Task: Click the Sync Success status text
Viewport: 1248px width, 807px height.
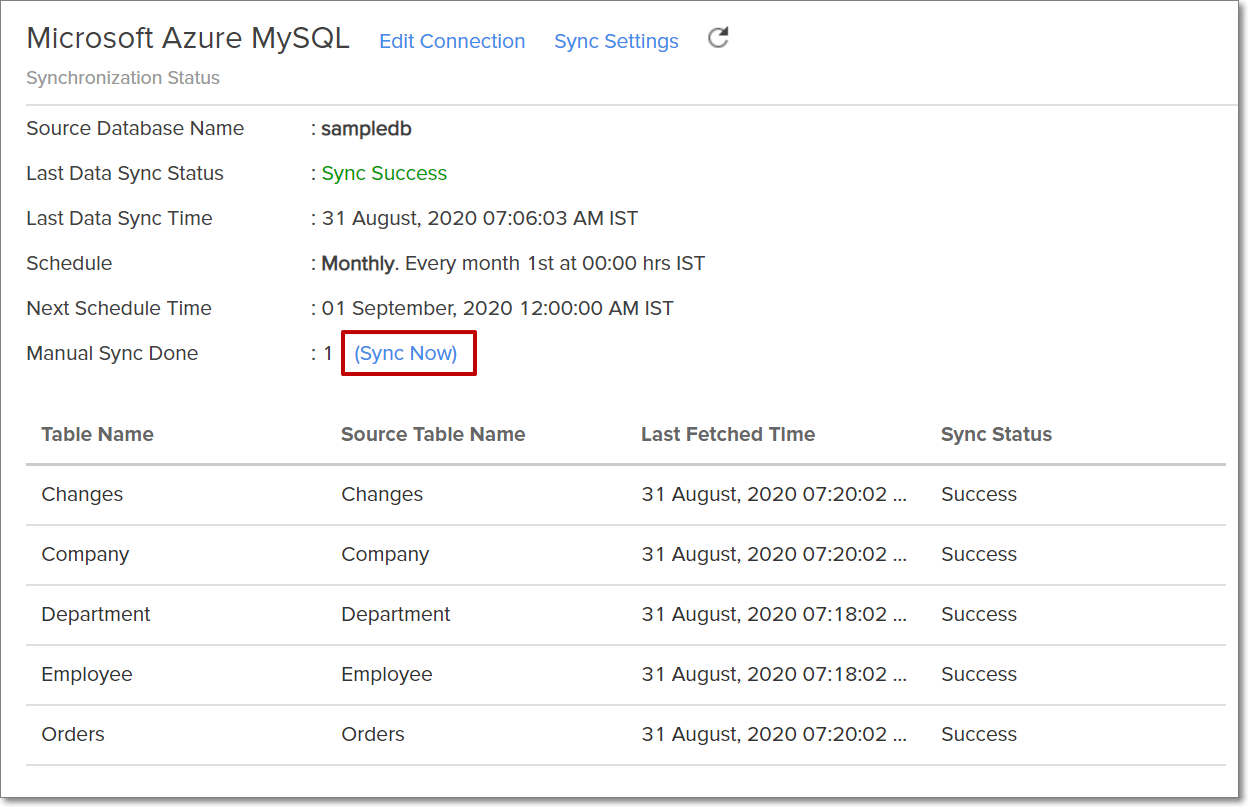Action: 383,173
